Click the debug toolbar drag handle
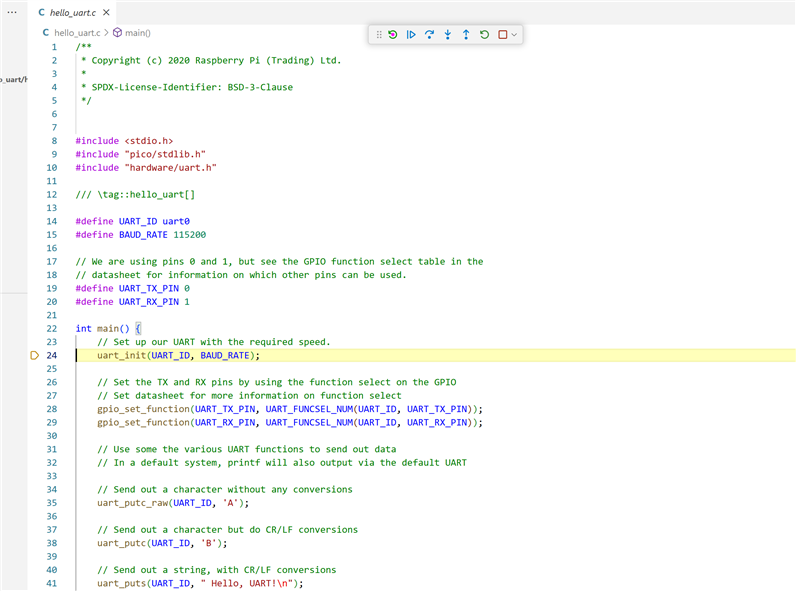The width and height of the screenshot is (796, 591). [x=379, y=35]
